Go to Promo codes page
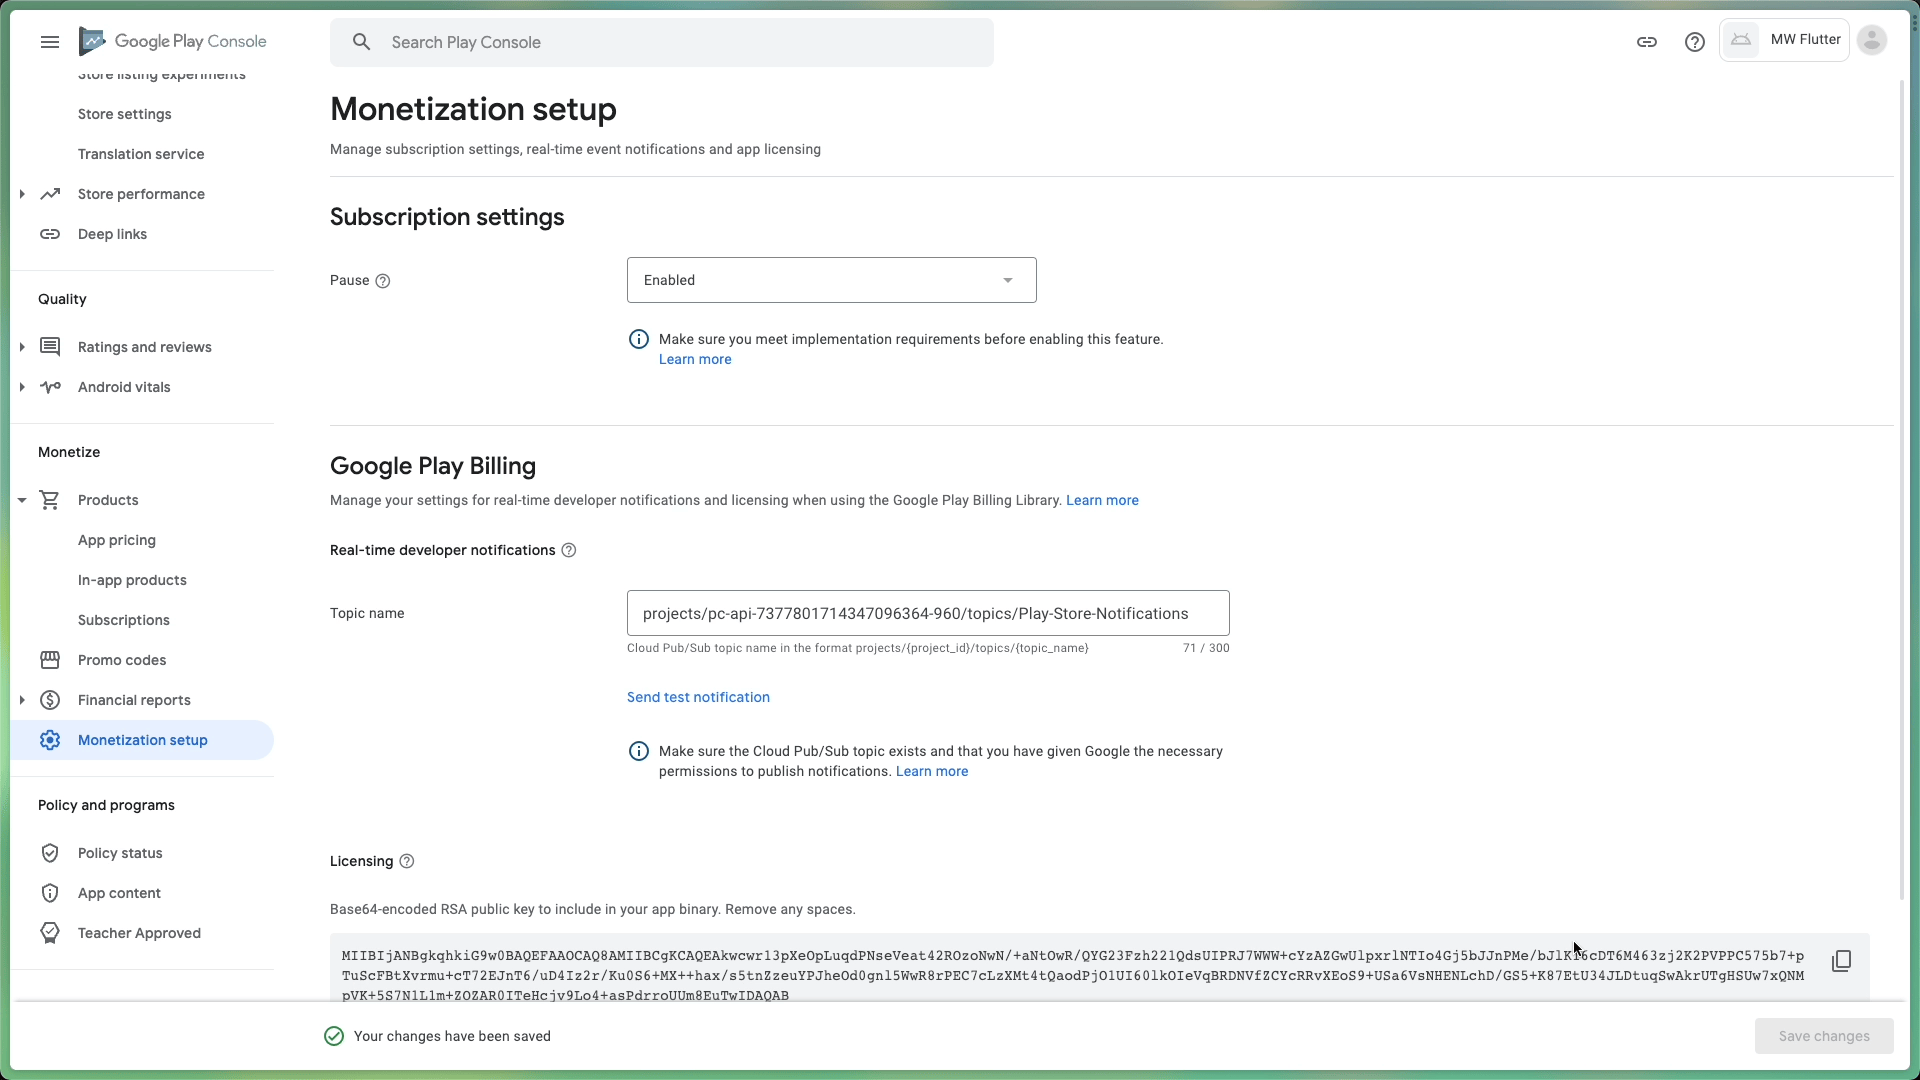The height and width of the screenshot is (1080, 1920). 122,660
